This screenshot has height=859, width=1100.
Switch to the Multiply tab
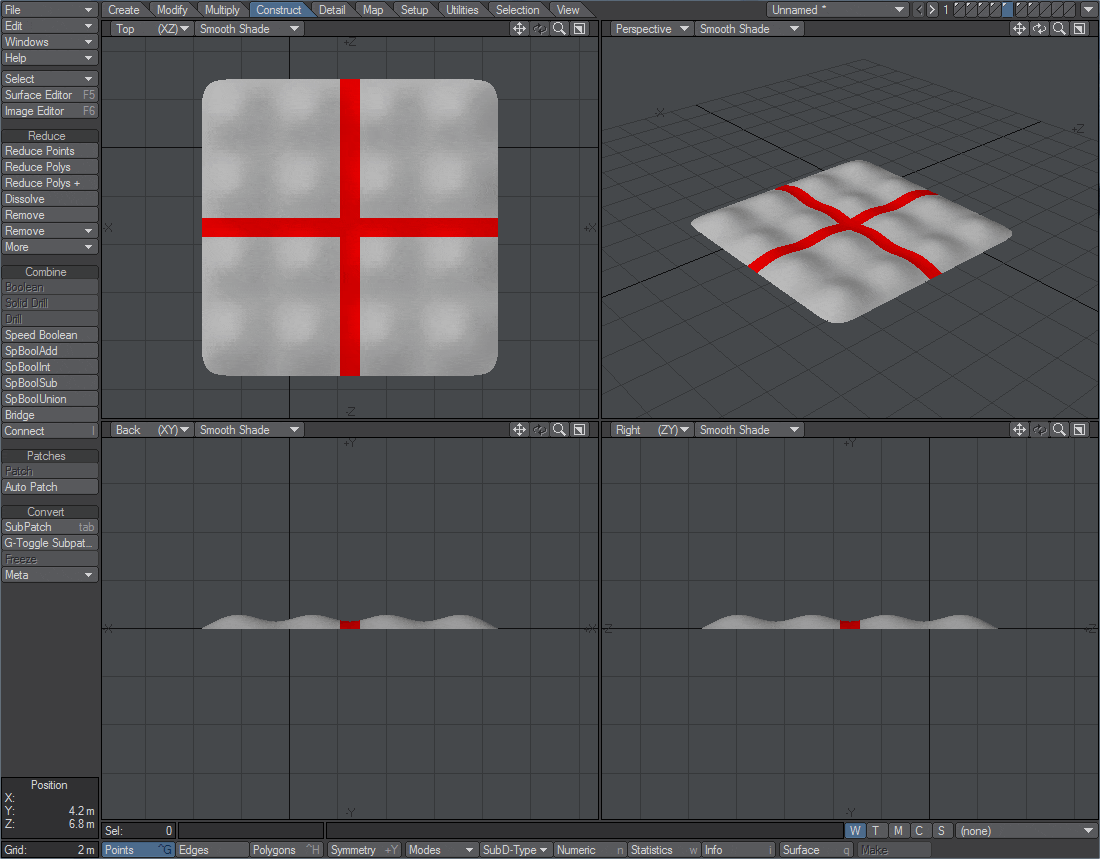tap(222, 10)
